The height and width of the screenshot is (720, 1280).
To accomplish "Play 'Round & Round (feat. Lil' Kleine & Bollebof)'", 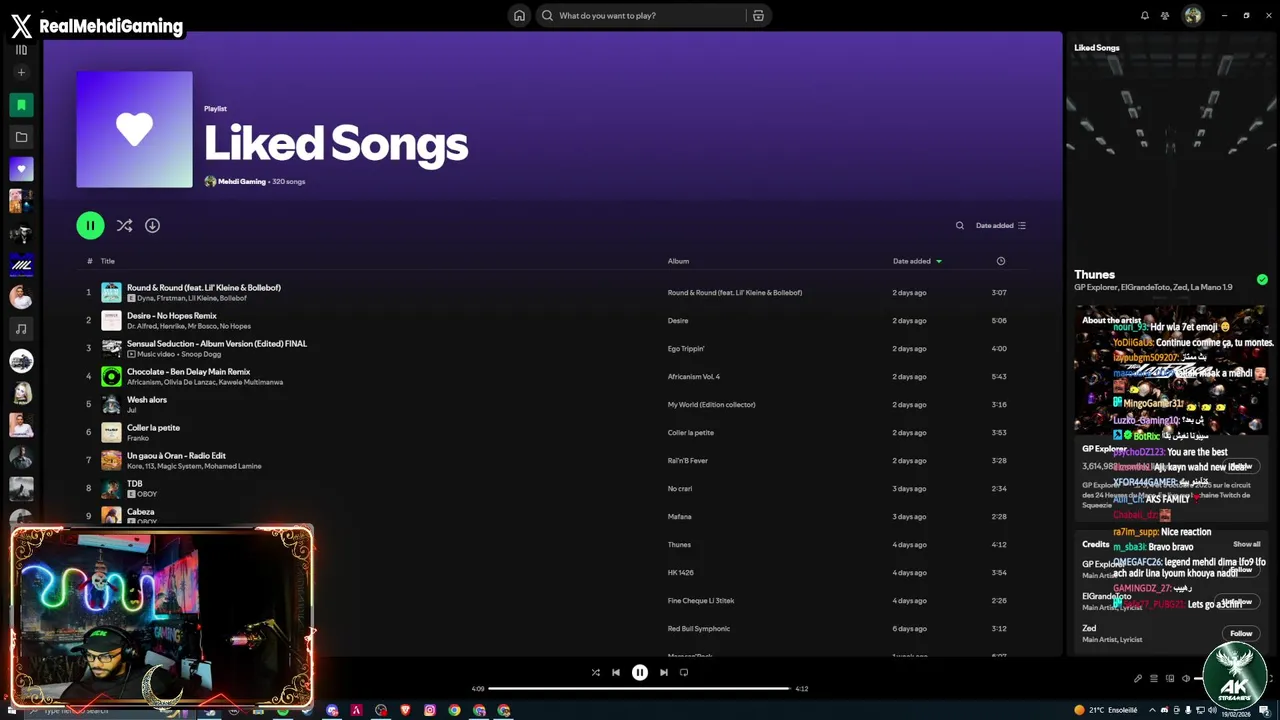I will pos(204,288).
